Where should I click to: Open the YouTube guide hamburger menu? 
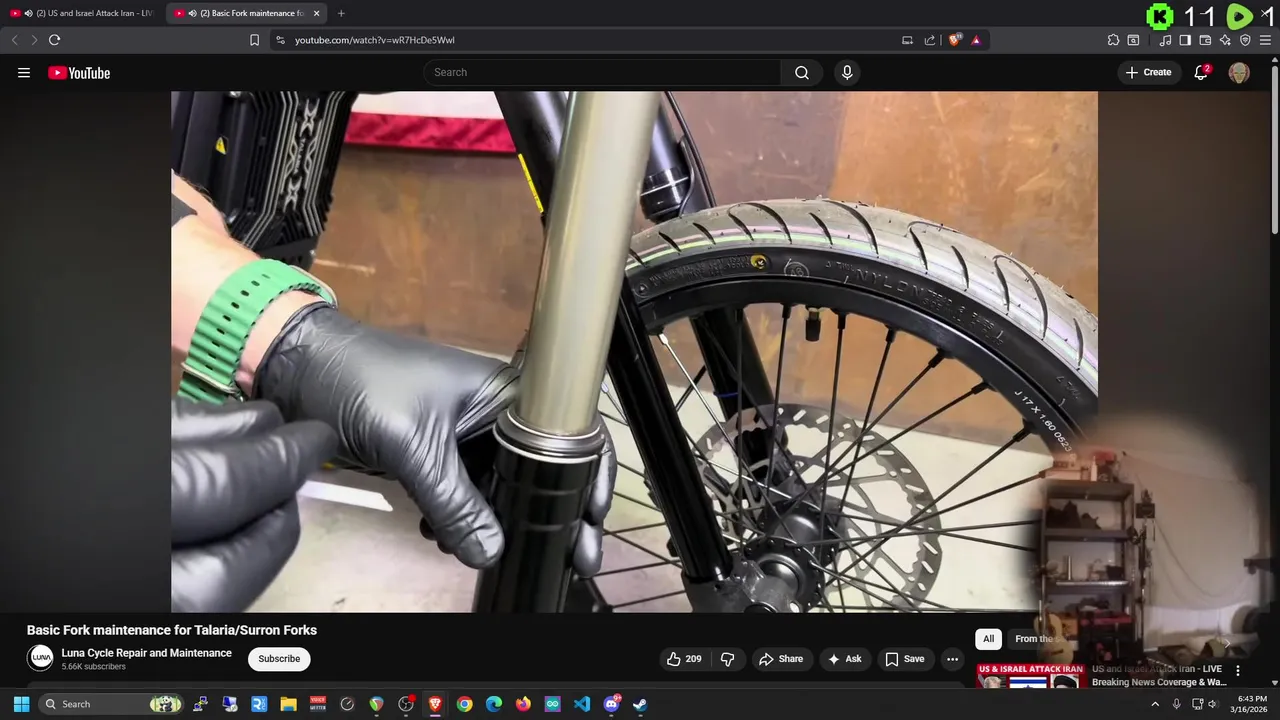tap(24, 72)
